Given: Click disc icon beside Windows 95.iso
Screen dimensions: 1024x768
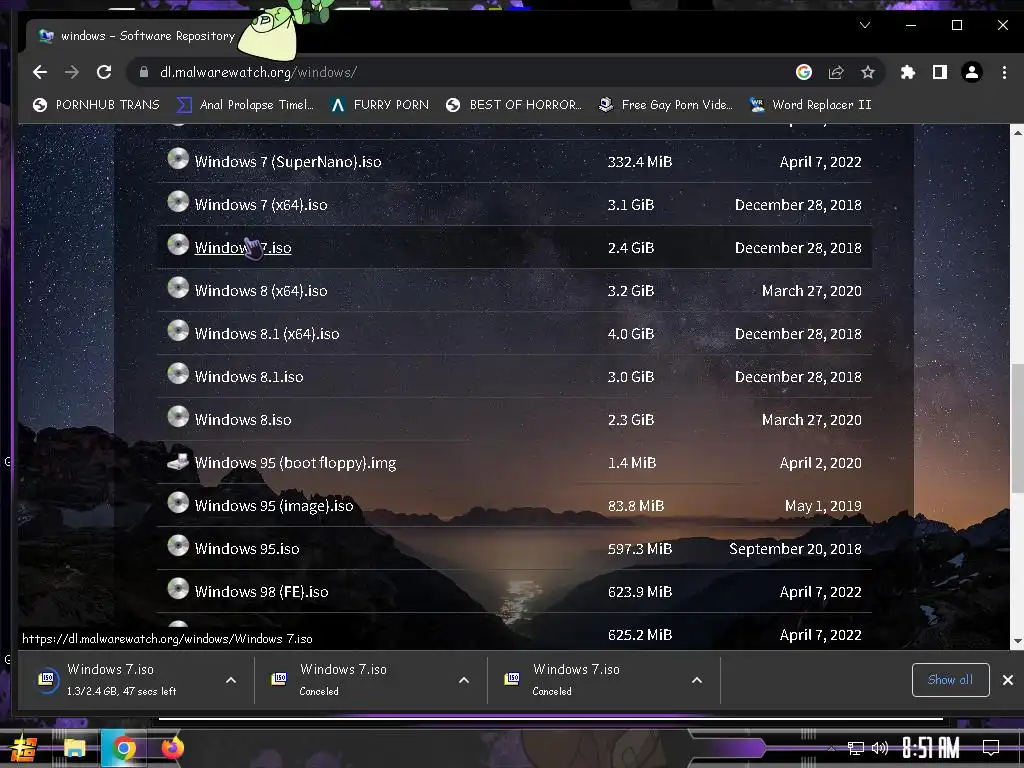Looking at the screenshot, I should point(178,546).
